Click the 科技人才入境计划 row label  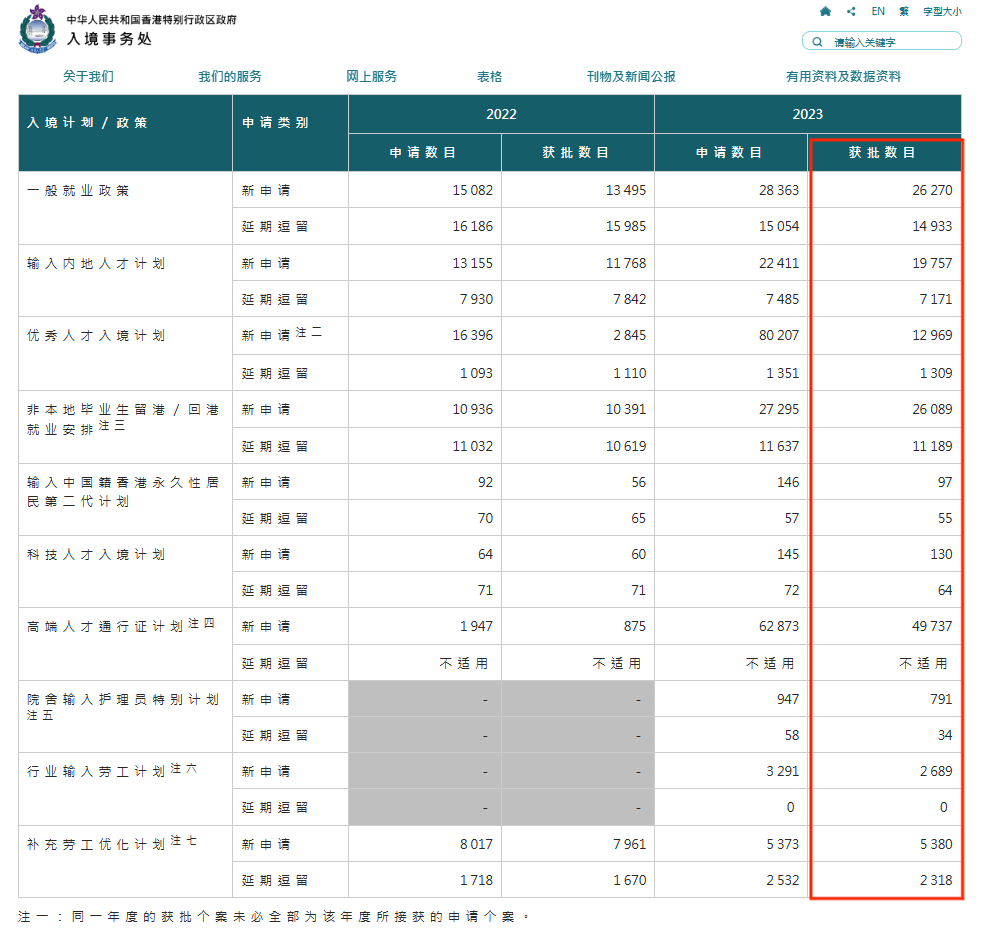[96, 554]
